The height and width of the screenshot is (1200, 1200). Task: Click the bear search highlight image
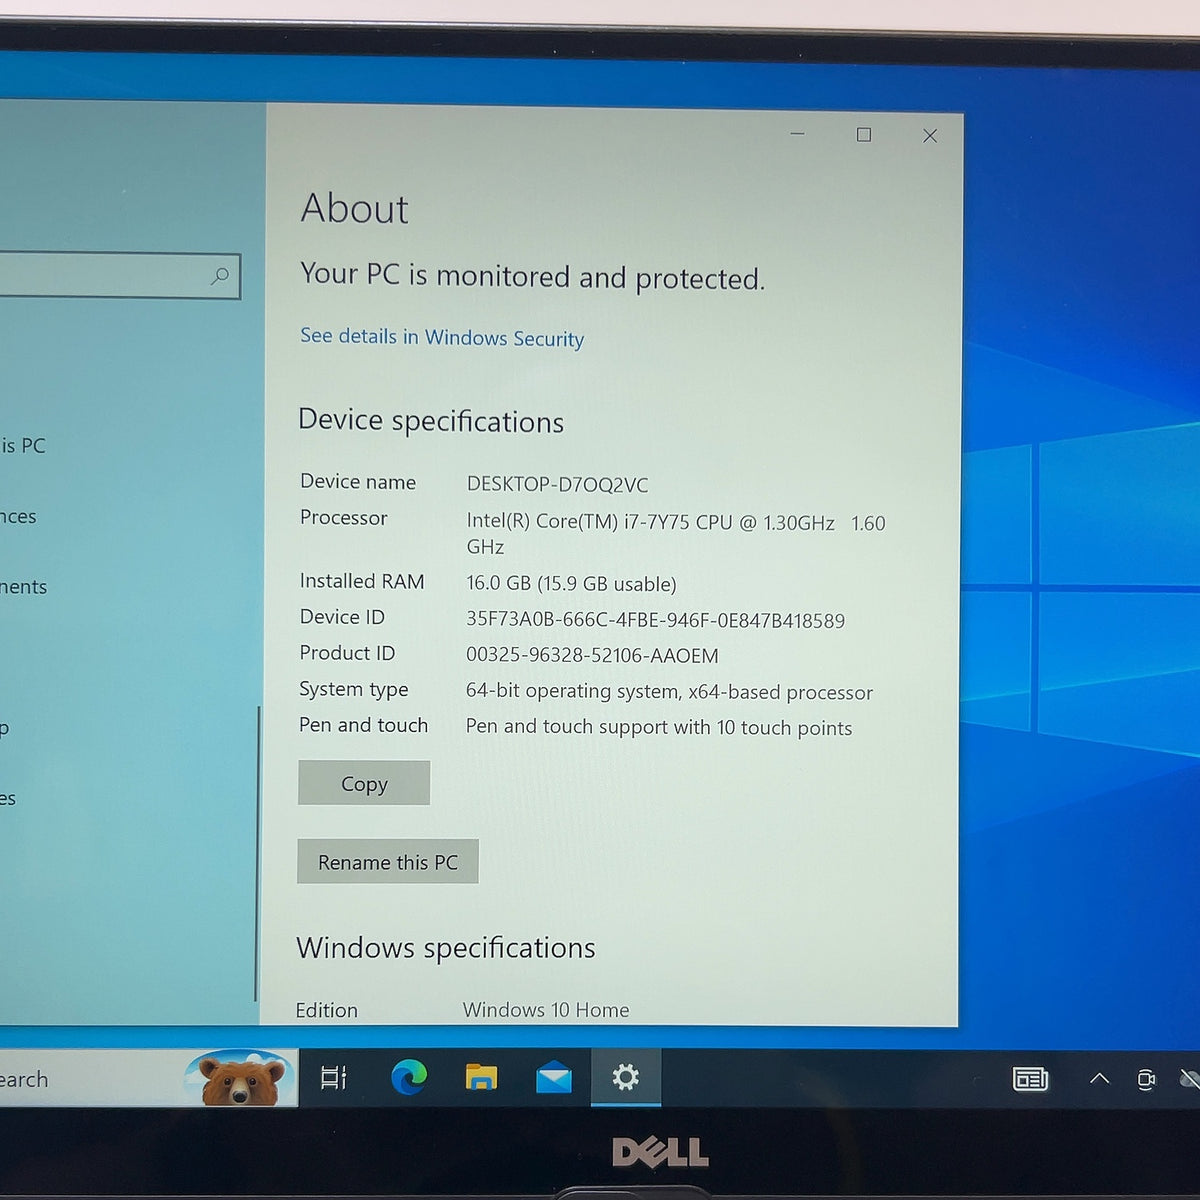click(241, 1078)
